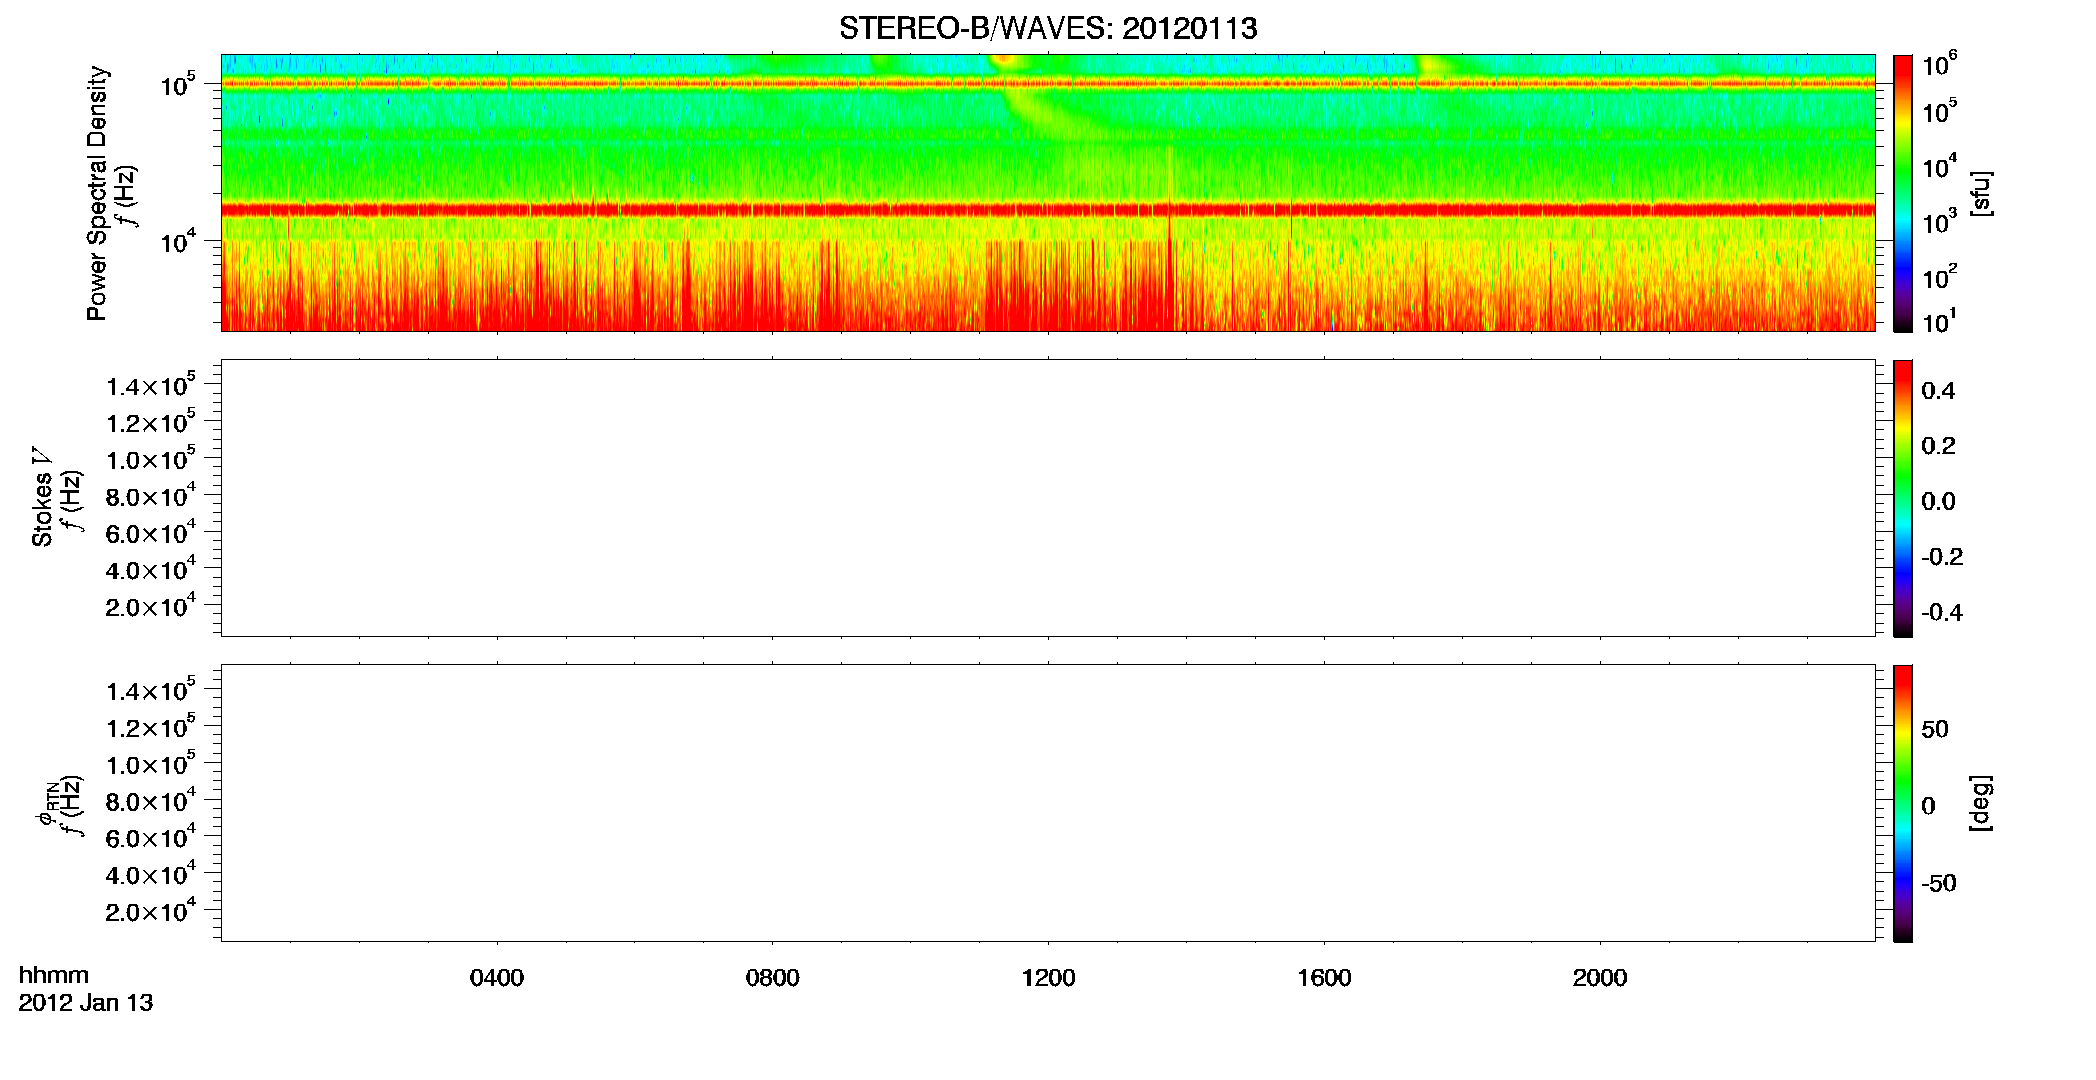The height and width of the screenshot is (1080, 2096).
Task: Click the Stokes V color bar
Action: tap(1902, 498)
